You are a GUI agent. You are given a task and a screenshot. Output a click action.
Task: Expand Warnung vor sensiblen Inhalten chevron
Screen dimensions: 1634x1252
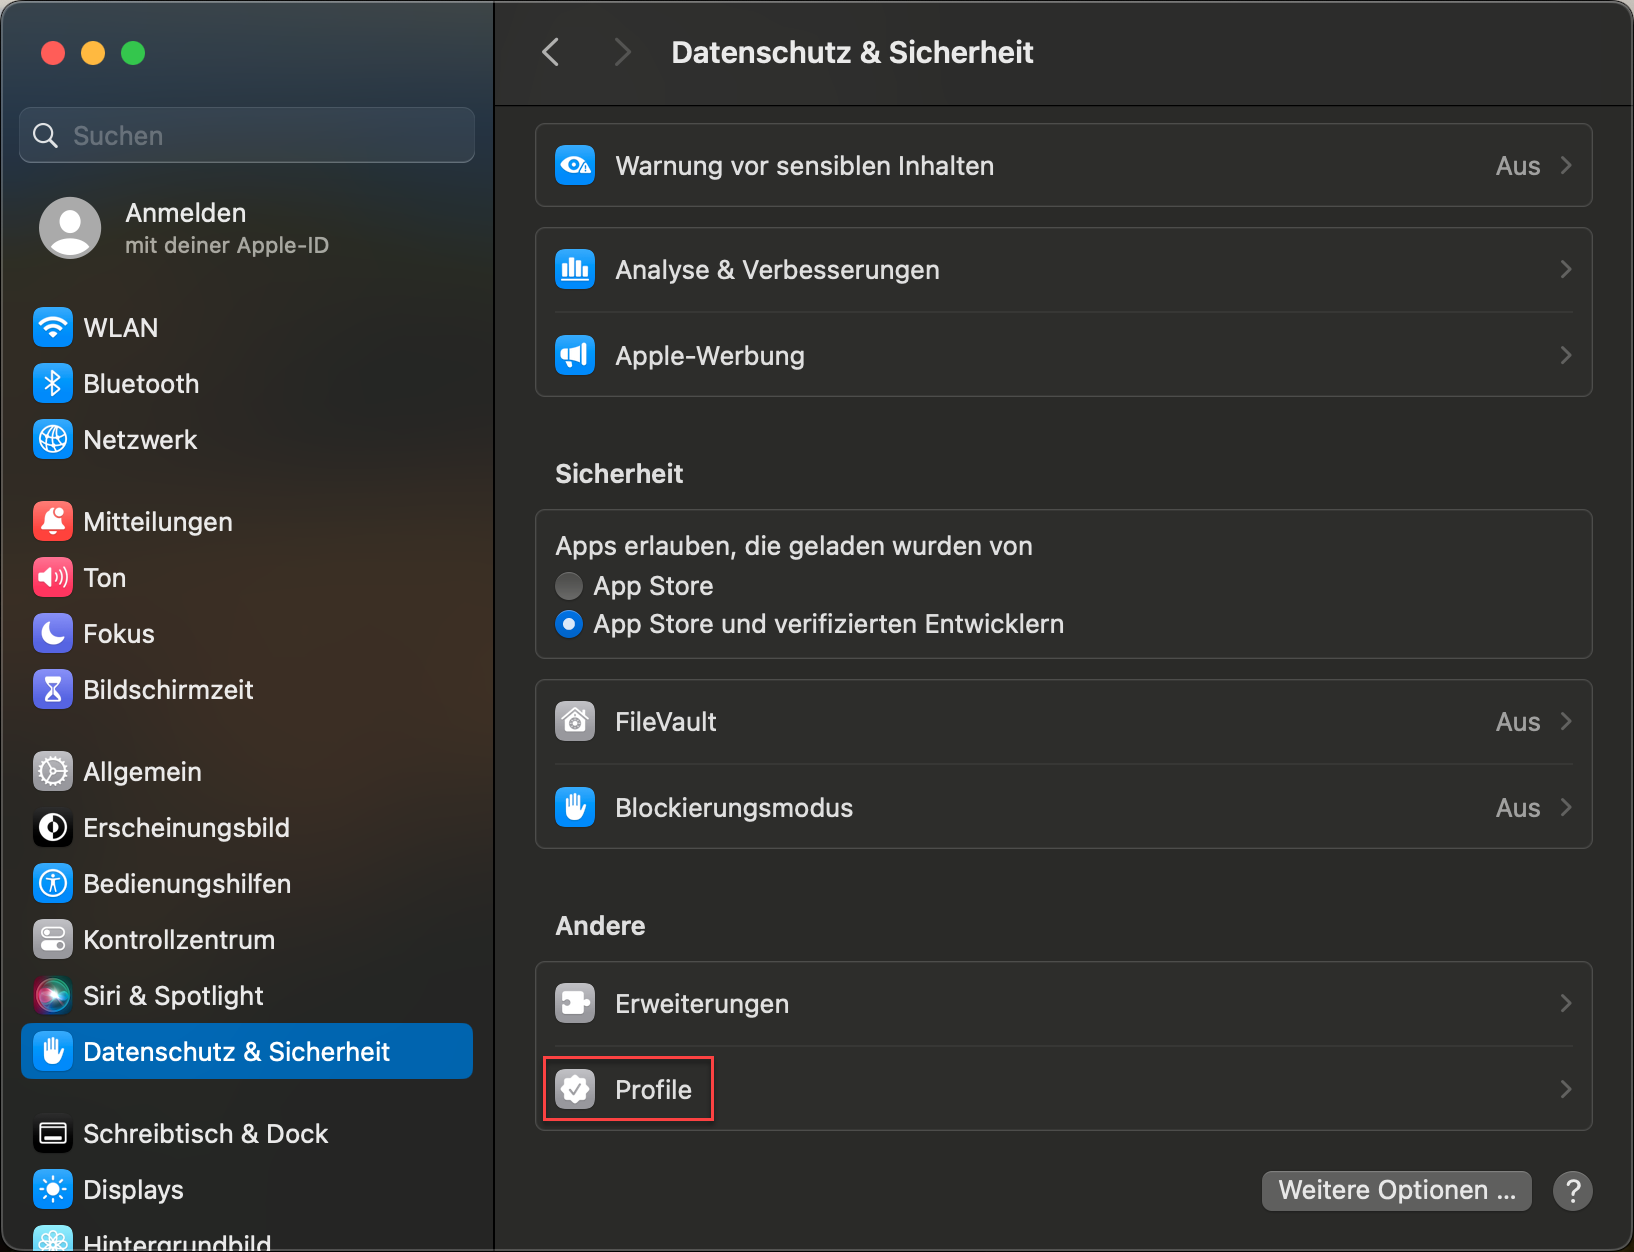coord(1566,165)
